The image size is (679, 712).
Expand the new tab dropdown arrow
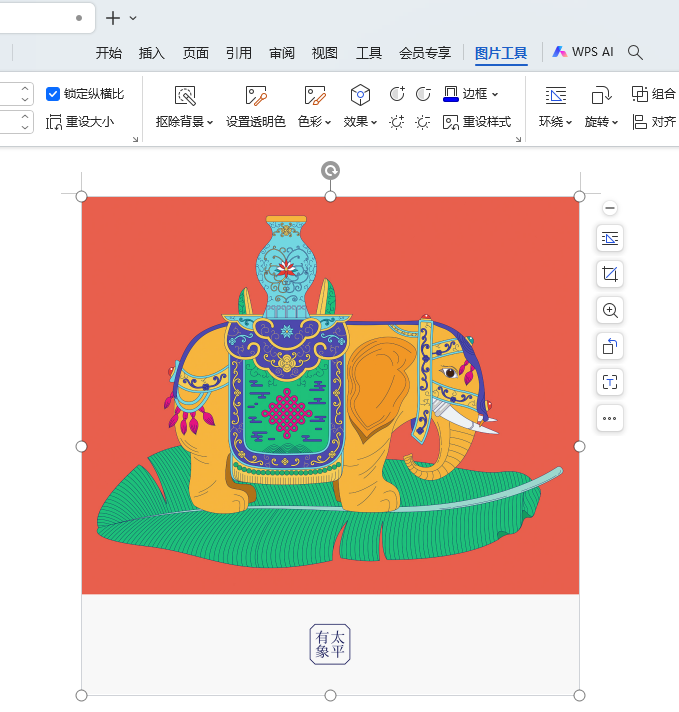point(133,18)
